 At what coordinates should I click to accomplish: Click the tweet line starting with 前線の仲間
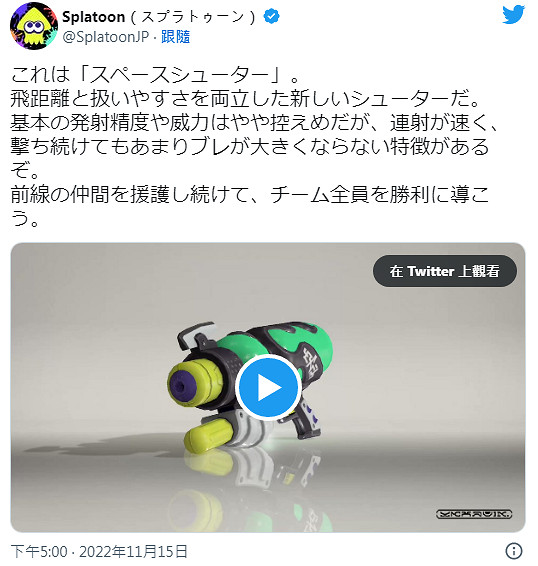250,195
